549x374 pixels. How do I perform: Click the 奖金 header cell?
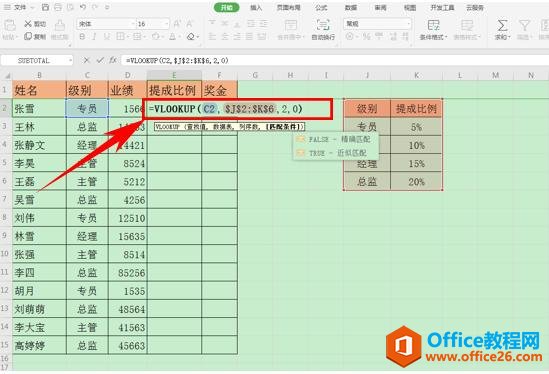point(219,90)
